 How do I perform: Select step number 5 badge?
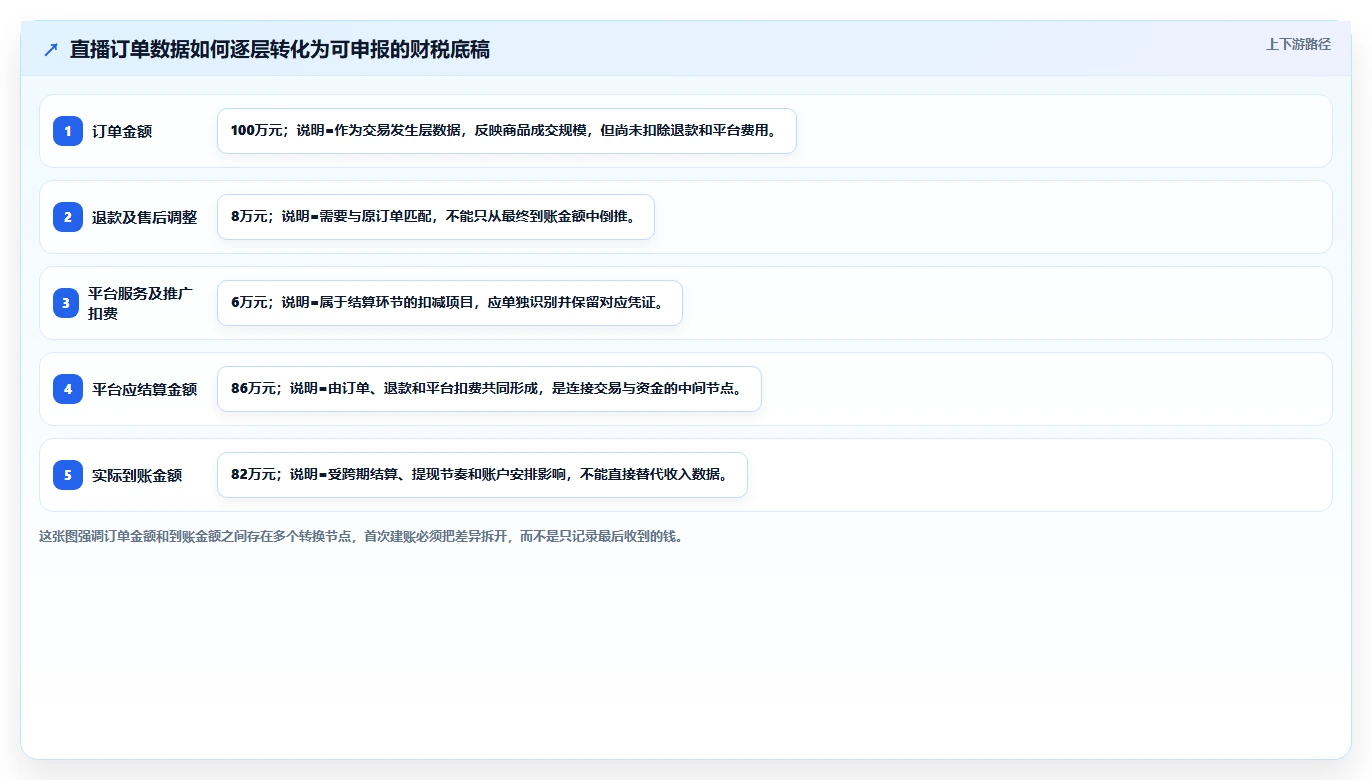point(68,475)
